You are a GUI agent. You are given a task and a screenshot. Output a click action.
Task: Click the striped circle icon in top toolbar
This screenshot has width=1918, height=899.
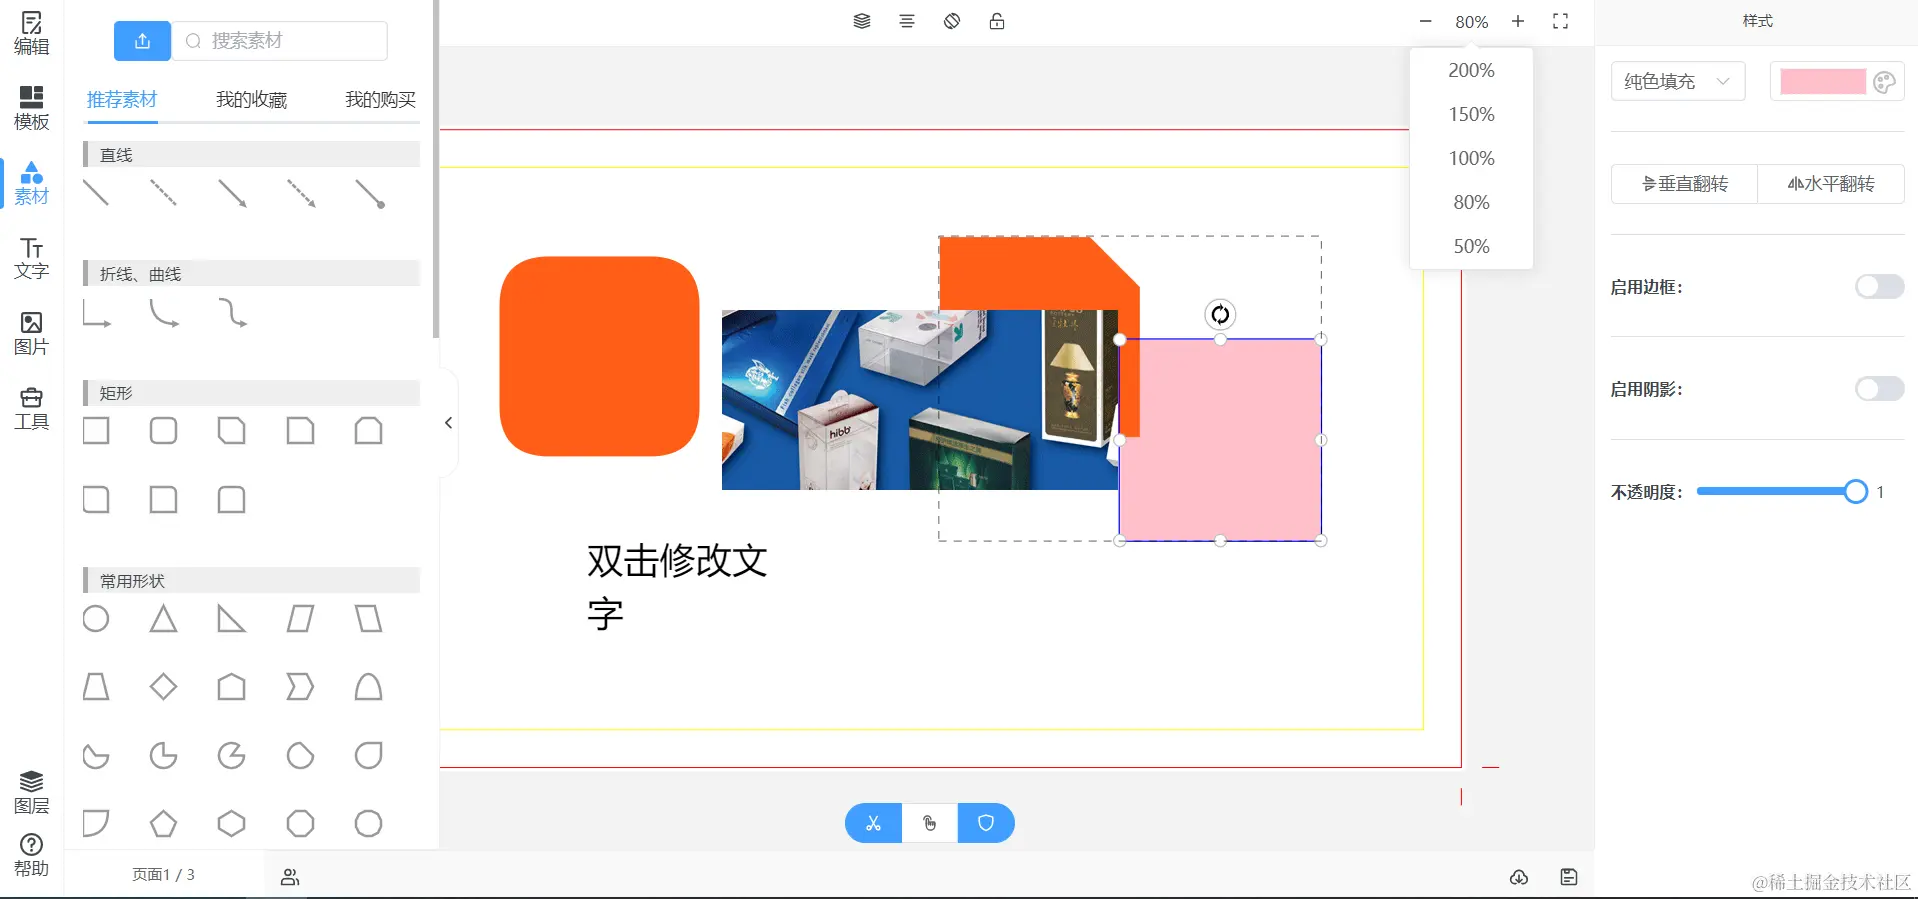point(952,21)
